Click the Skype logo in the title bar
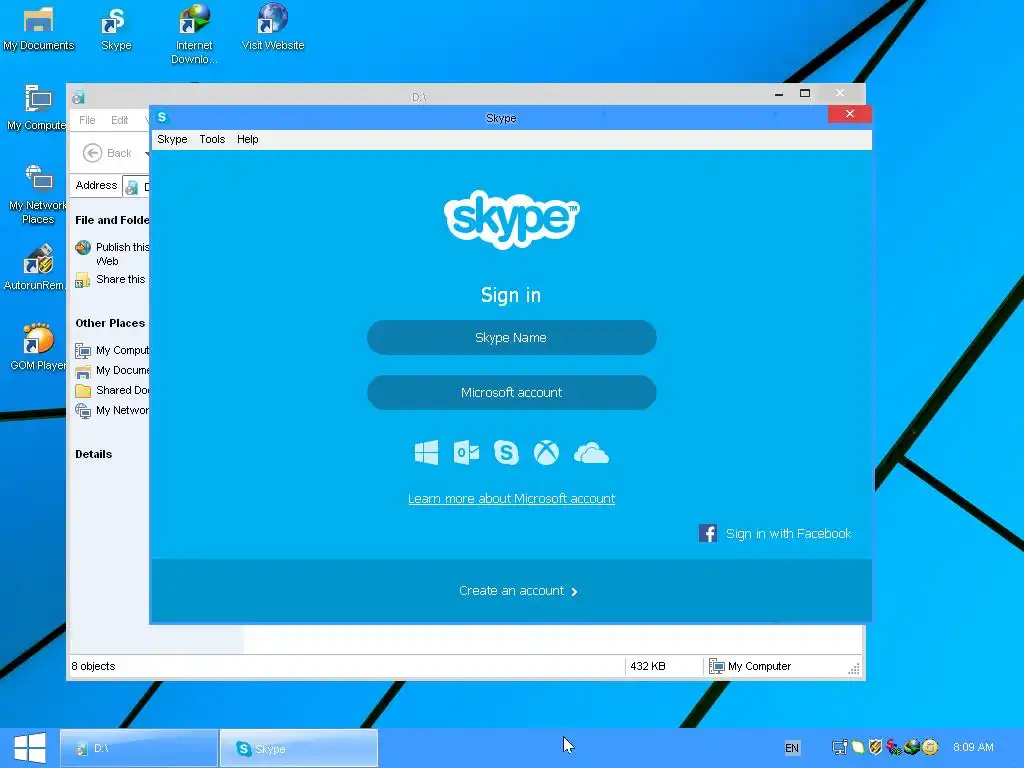The height and width of the screenshot is (768, 1024). pos(162,117)
